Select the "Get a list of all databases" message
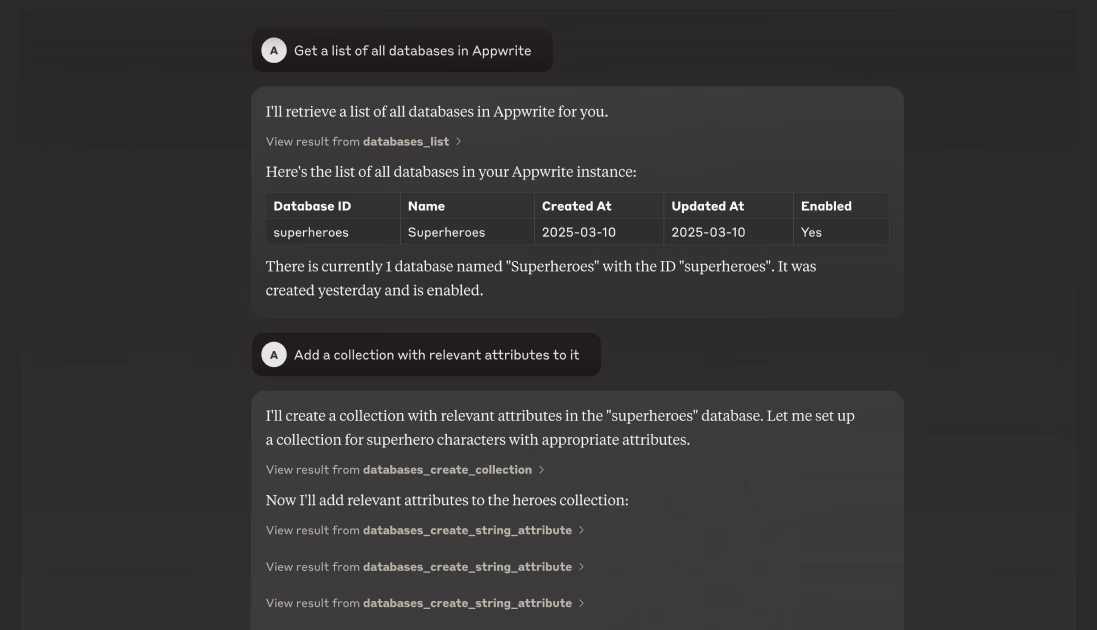Image resolution: width=1097 pixels, height=630 pixels. [x=412, y=50]
